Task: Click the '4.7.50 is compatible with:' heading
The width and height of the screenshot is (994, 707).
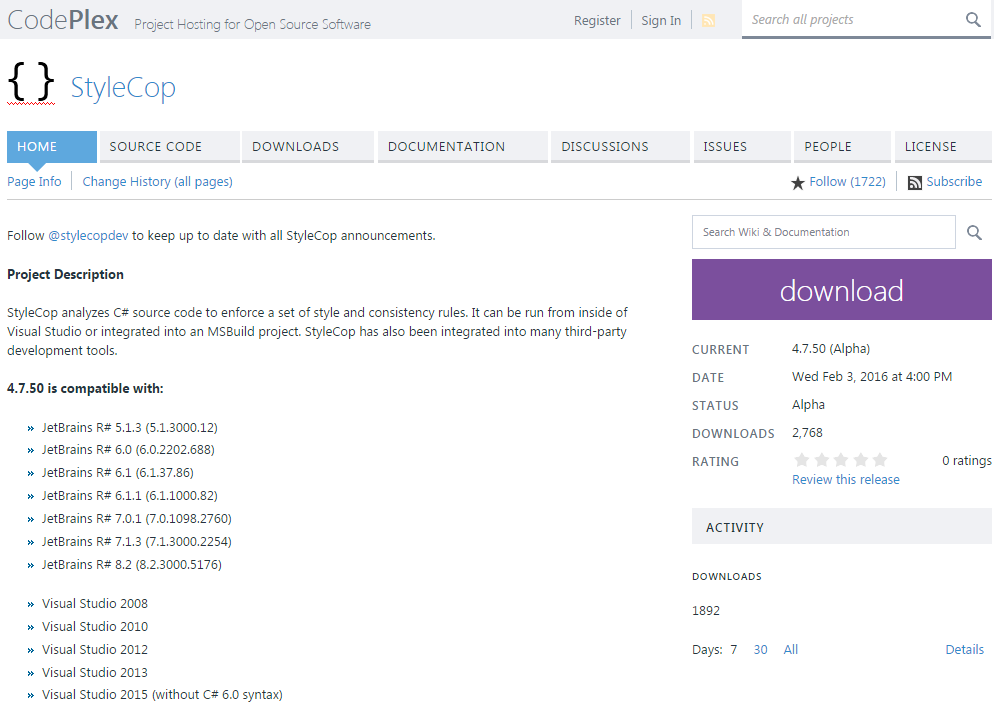Action: [85, 388]
